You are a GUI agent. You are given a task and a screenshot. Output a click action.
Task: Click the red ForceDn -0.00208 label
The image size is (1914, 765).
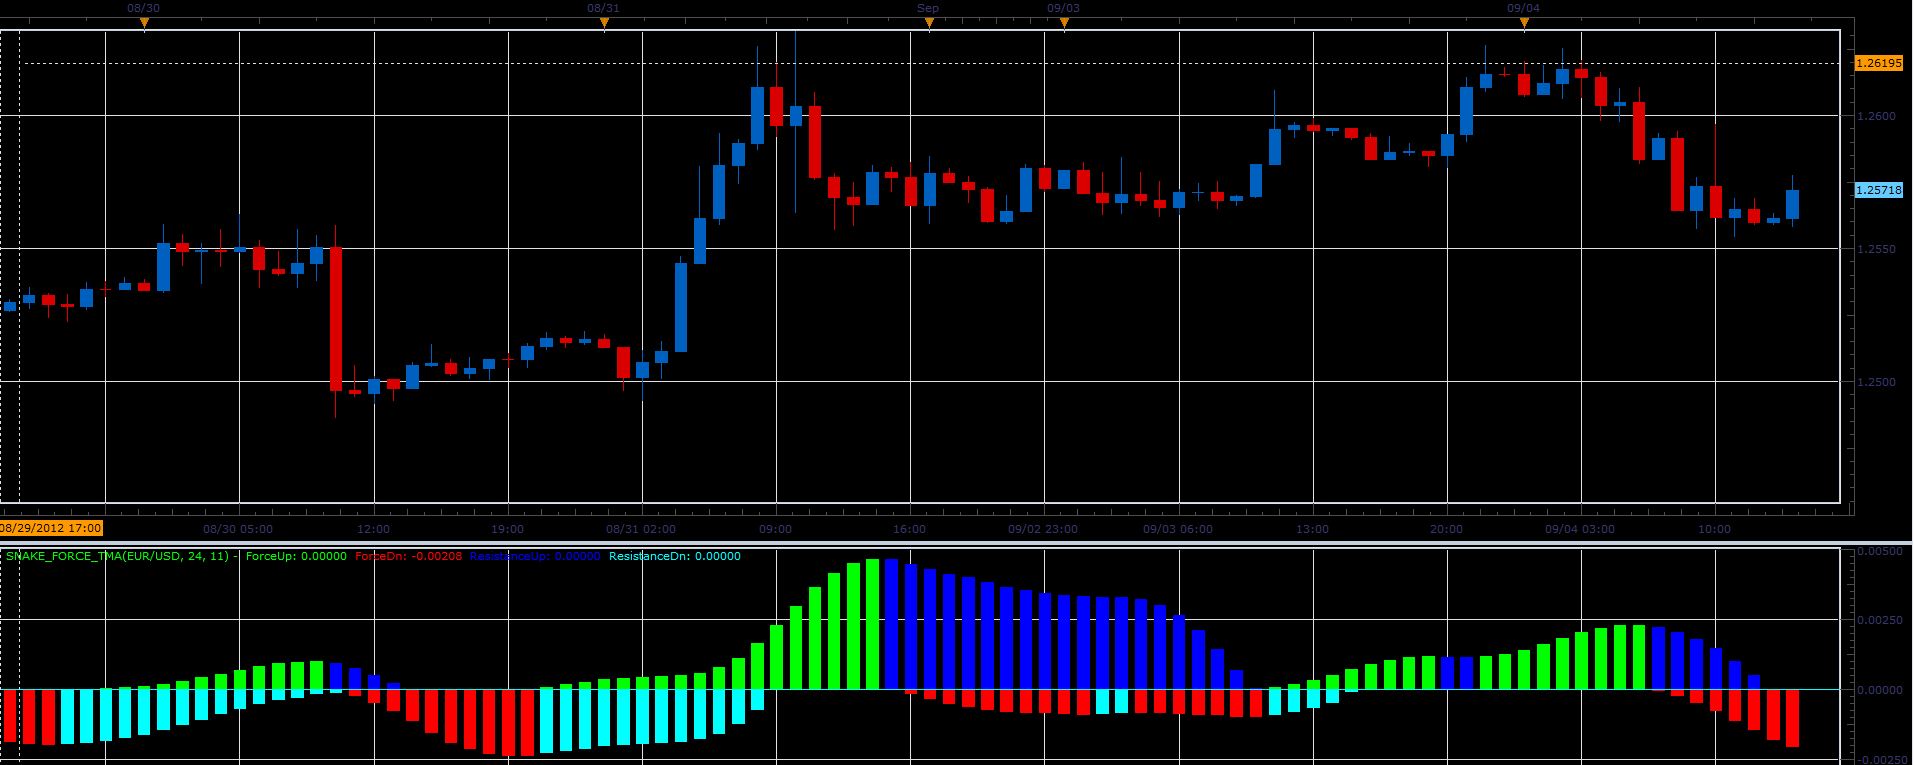(x=408, y=556)
